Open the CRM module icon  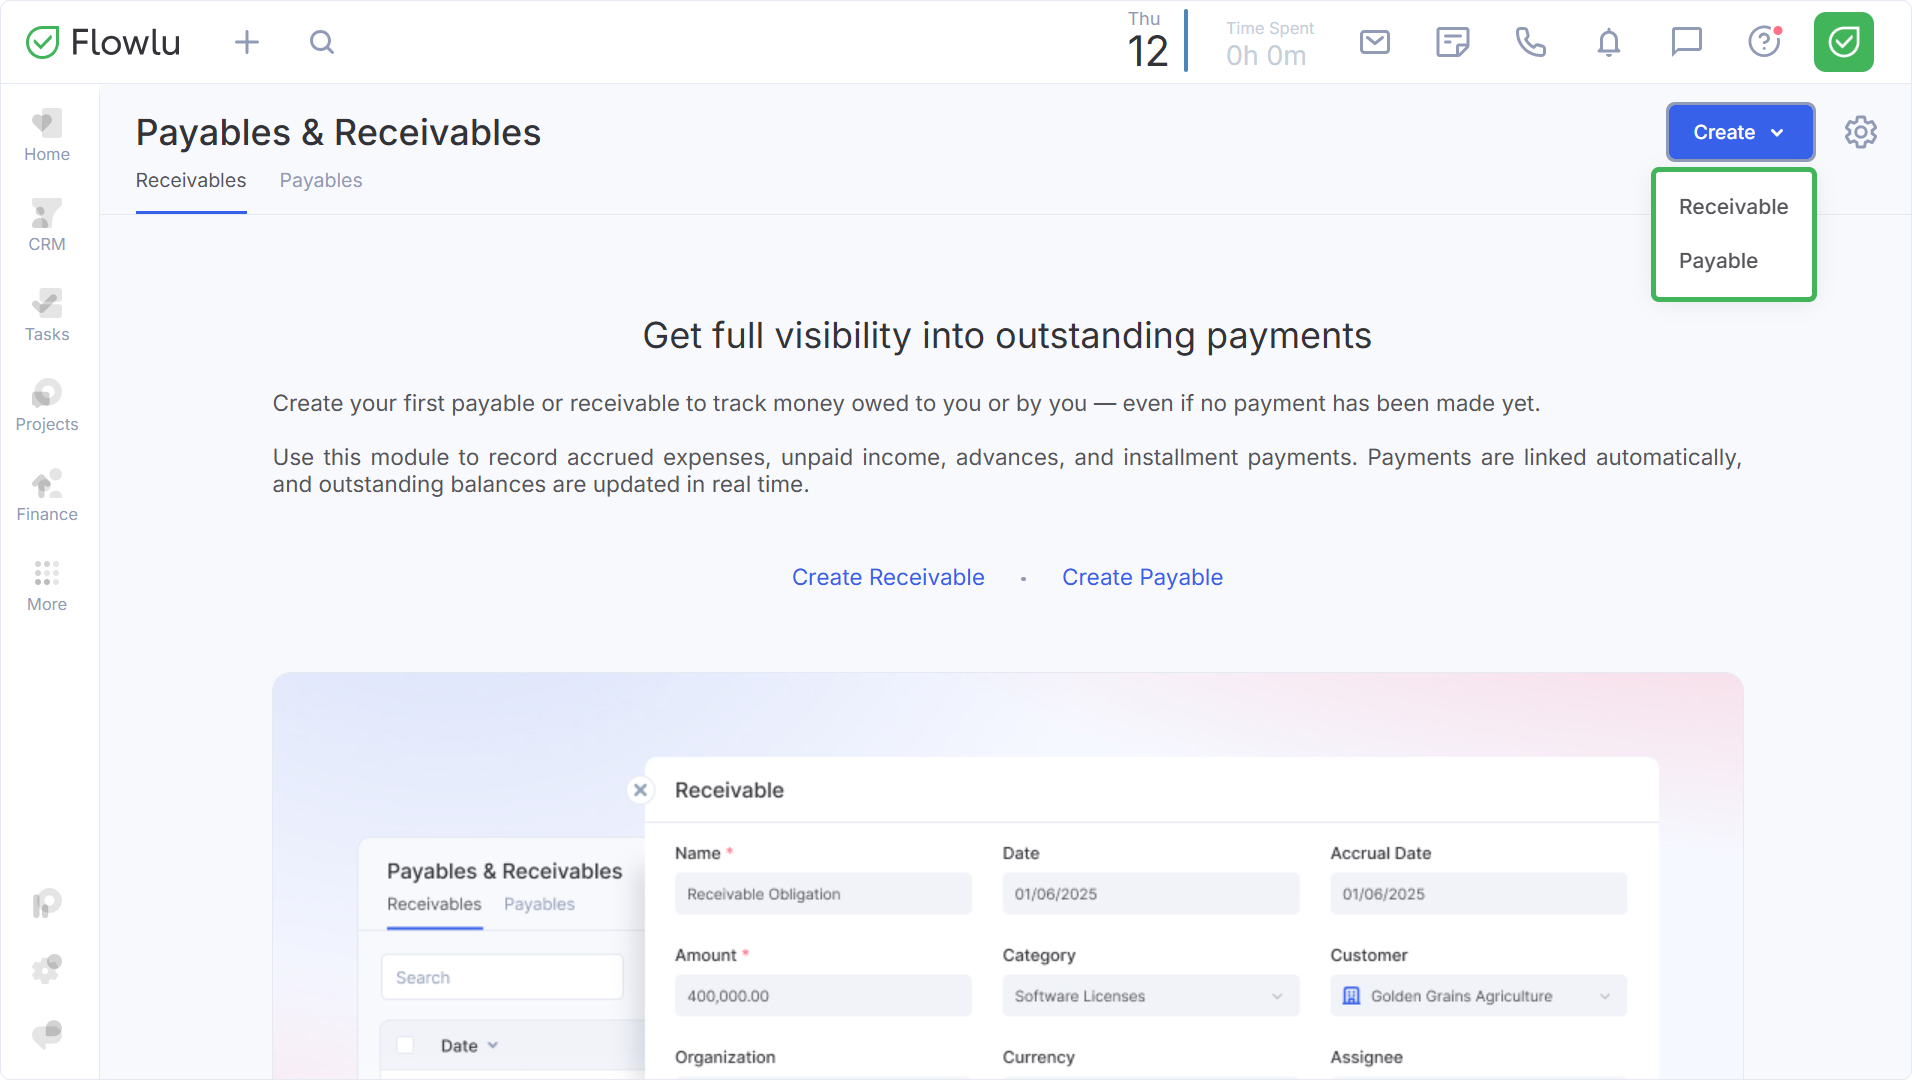pyautogui.click(x=47, y=225)
